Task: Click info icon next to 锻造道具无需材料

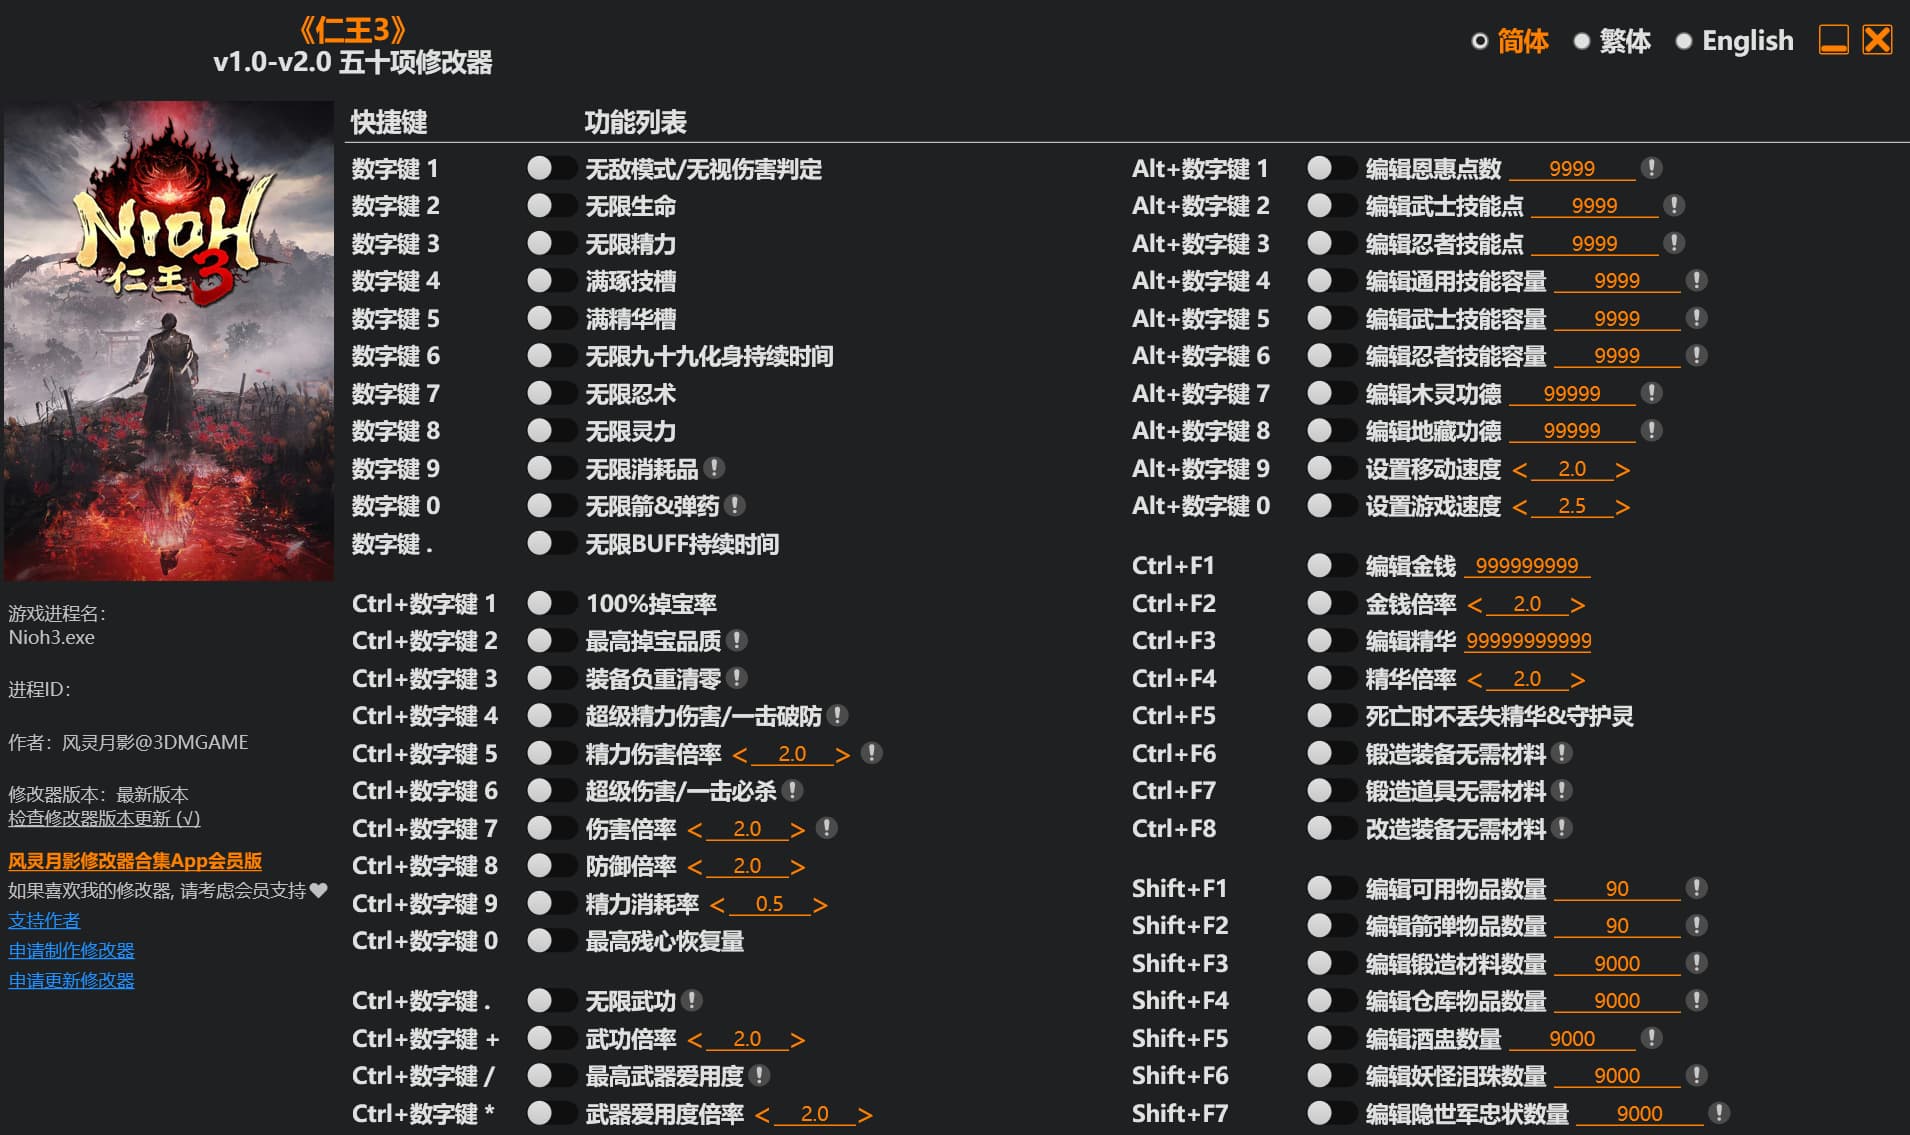Action: click(1562, 790)
